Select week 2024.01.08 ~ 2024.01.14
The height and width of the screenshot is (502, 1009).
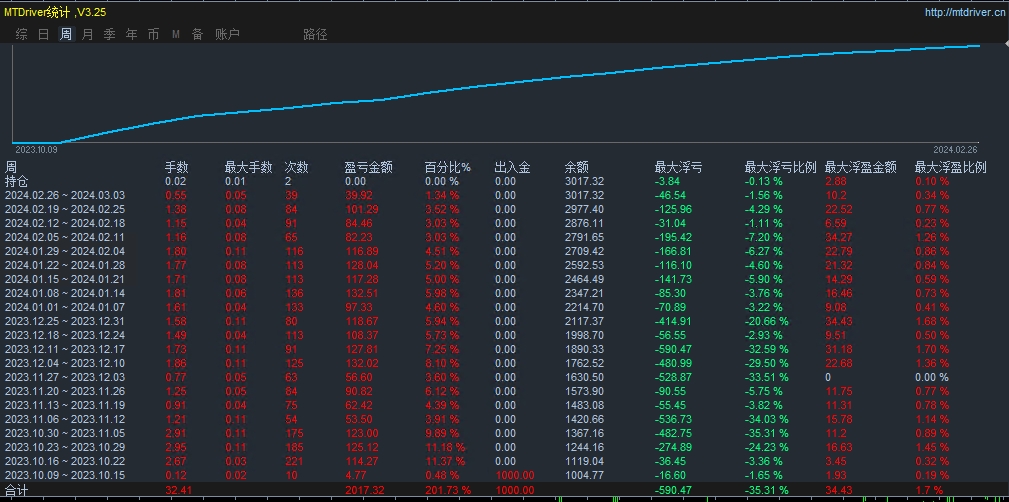click(65, 293)
